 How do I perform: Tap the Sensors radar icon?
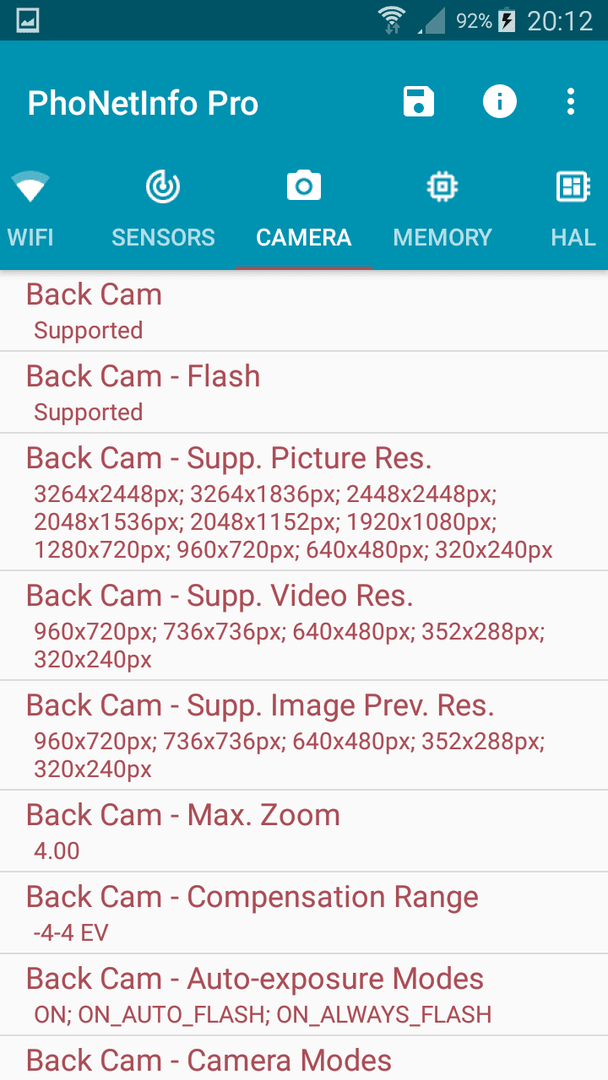163,187
